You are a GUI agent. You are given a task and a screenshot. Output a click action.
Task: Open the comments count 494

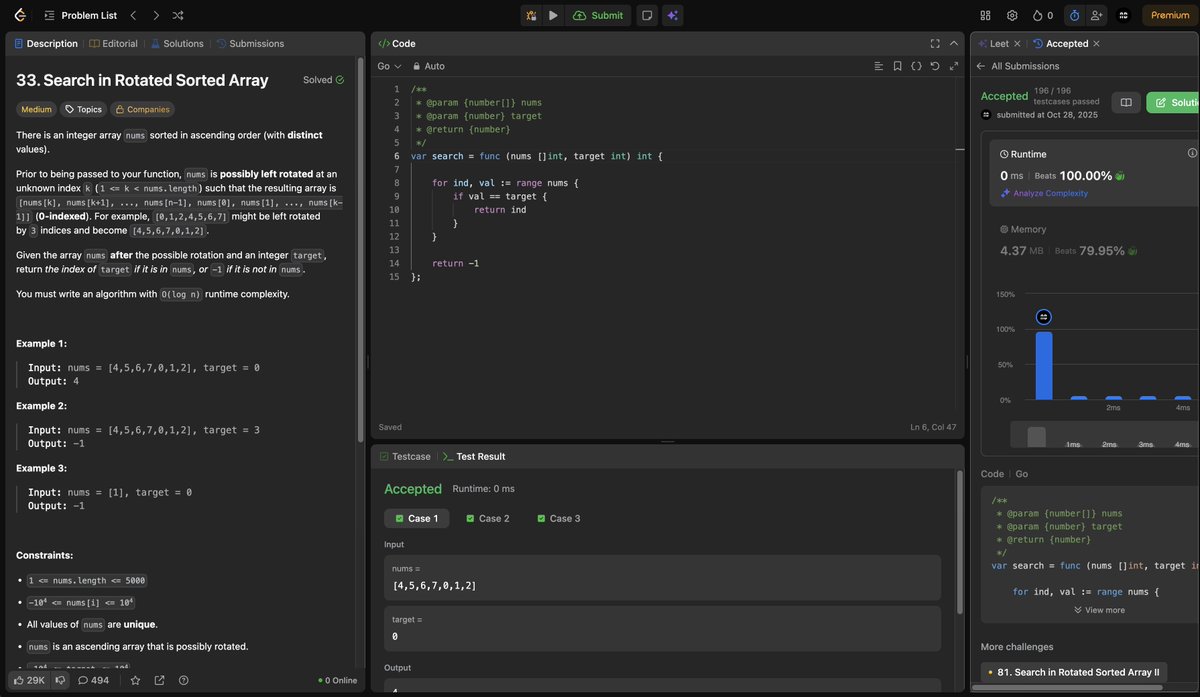(93, 680)
